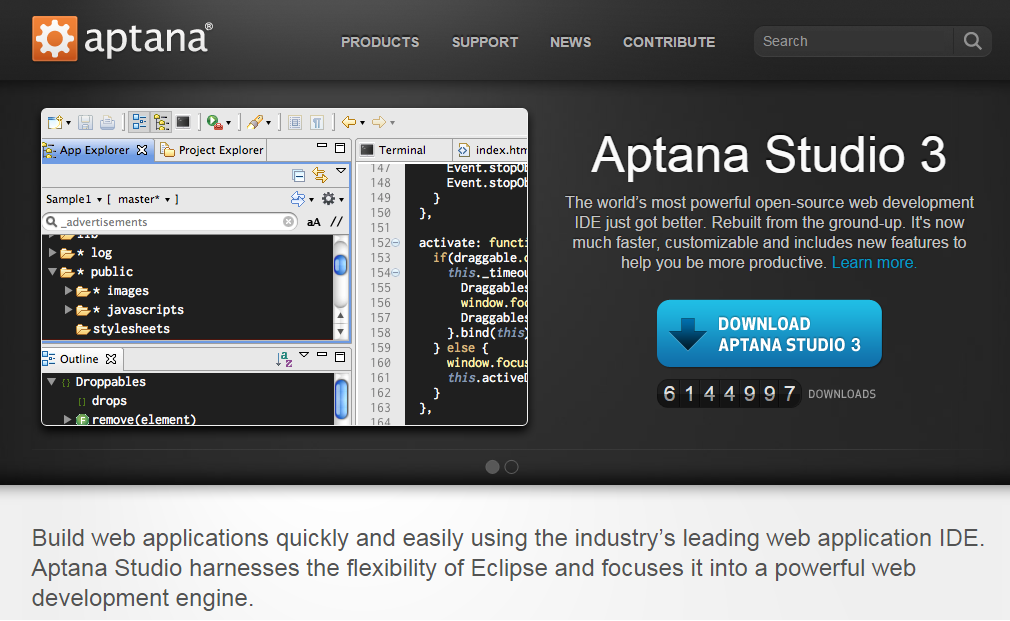The width and height of the screenshot is (1010, 621).
Task: Collapse code fold marker at line 154
Action: 396,273
